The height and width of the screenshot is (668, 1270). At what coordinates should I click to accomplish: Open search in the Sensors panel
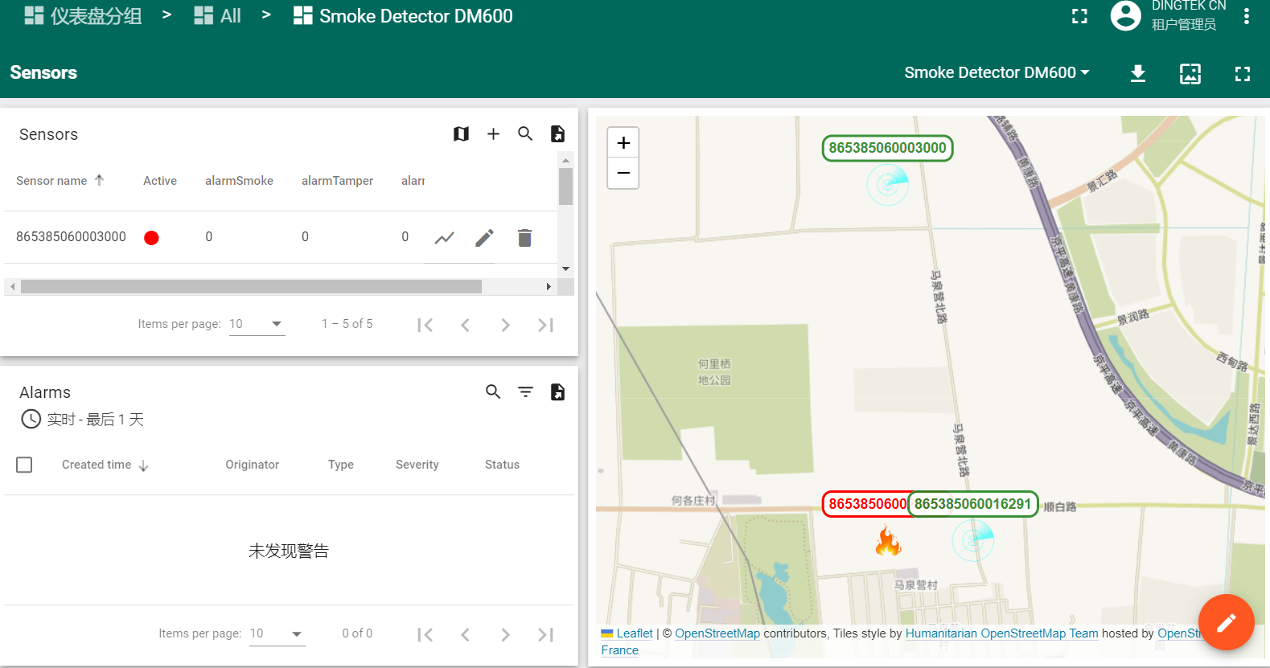[x=525, y=134]
